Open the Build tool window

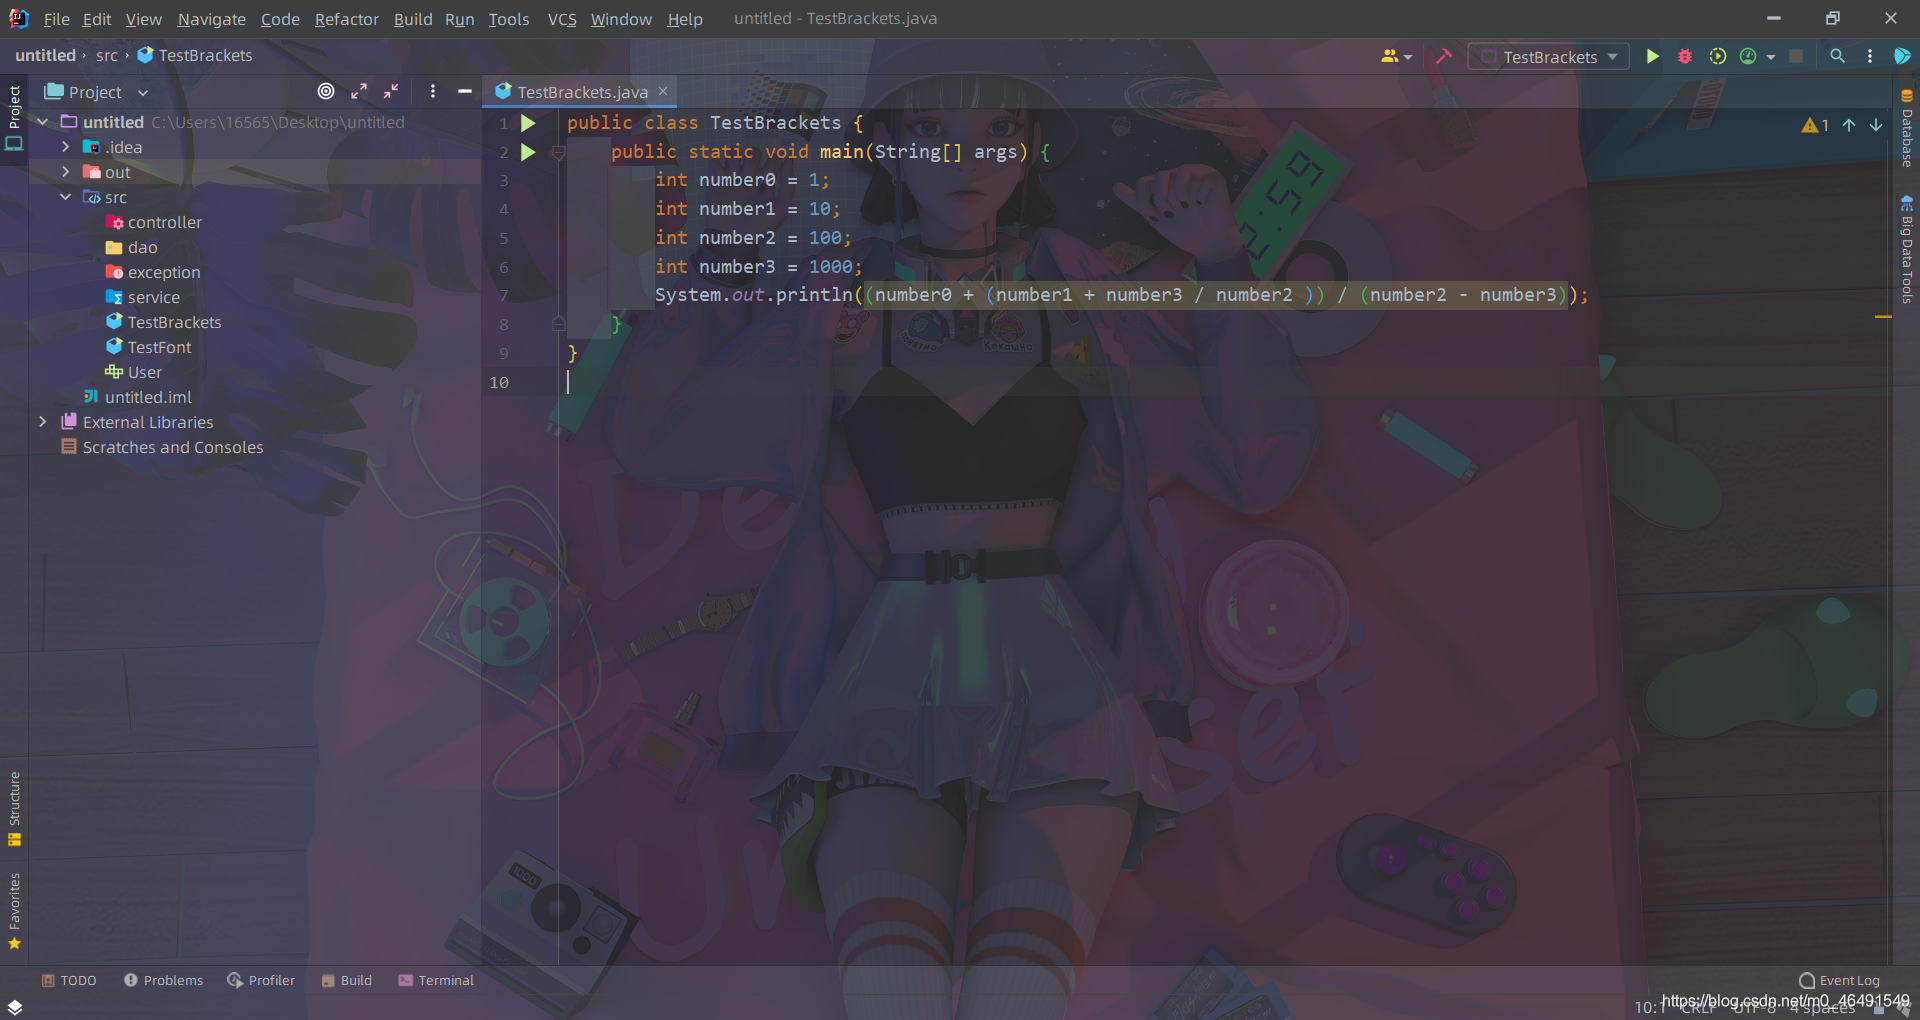(x=347, y=980)
